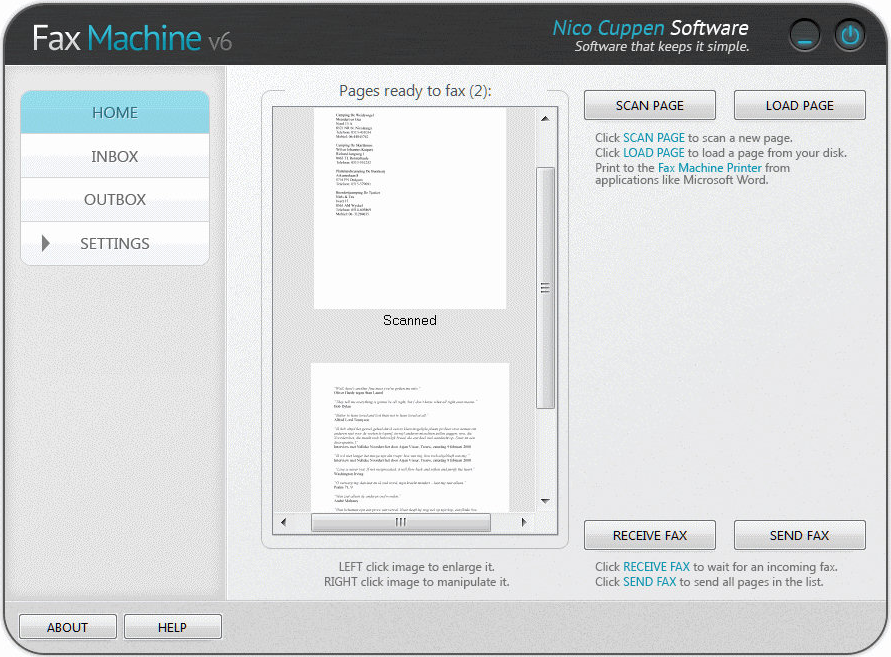Open the Home section
The height and width of the screenshot is (657, 891).
point(115,113)
